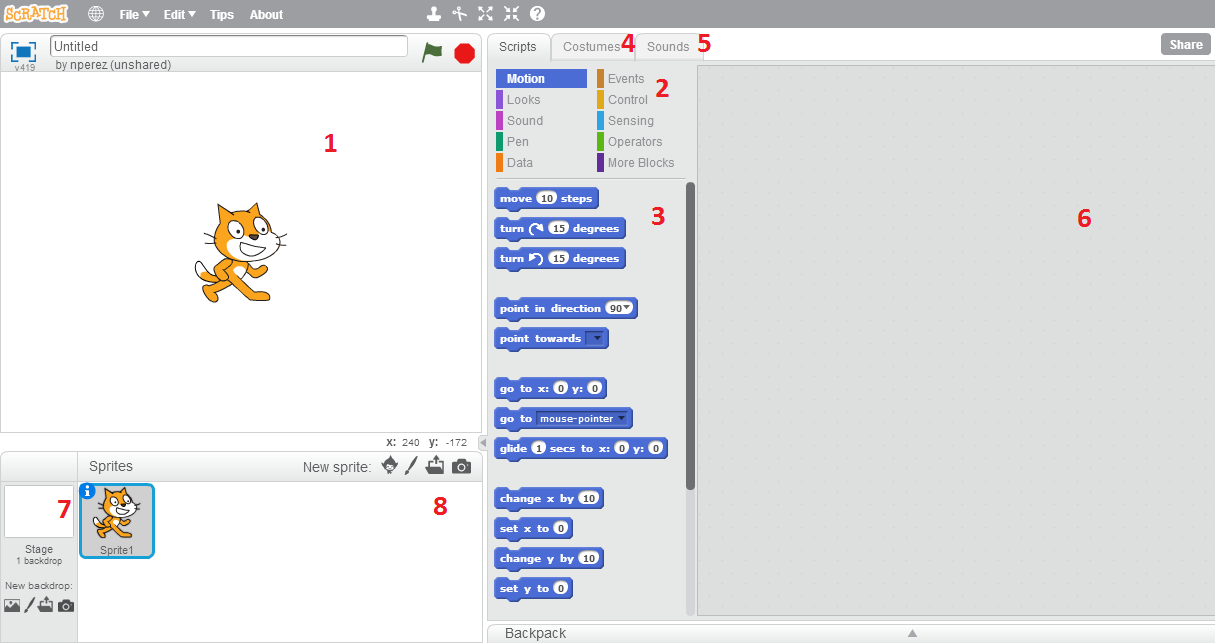Screen dimensions: 1215x643
Task: Click the Block help question mark icon
Action: pyautogui.click(x=537, y=14)
